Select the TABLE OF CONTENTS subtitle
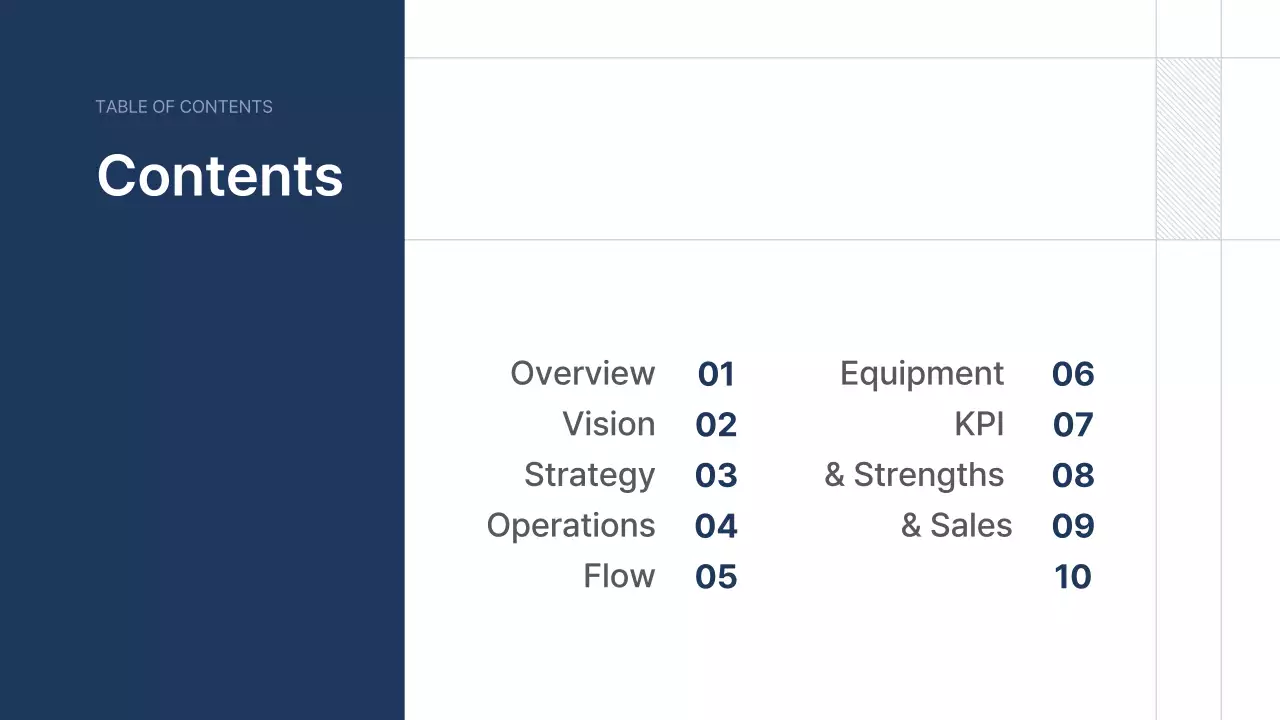This screenshot has height=720, width=1280. click(x=184, y=107)
